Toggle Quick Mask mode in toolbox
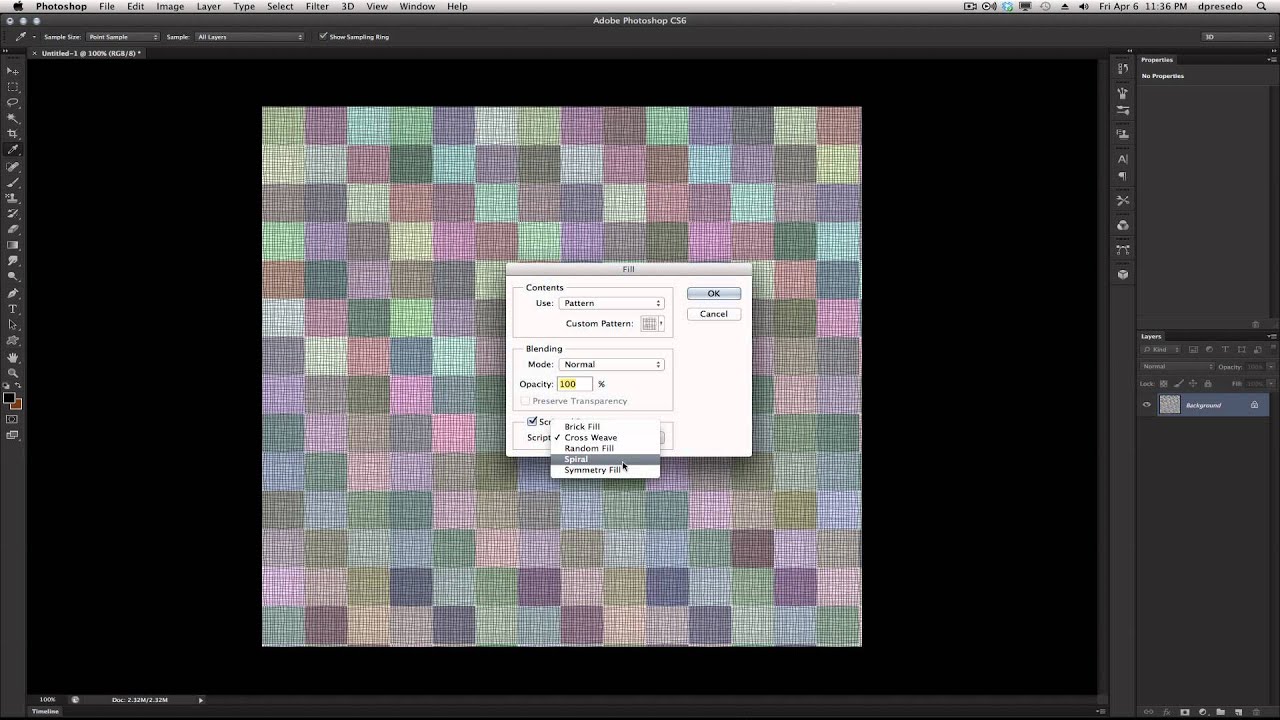Image resolution: width=1280 pixels, height=720 pixels. click(x=13, y=420)
